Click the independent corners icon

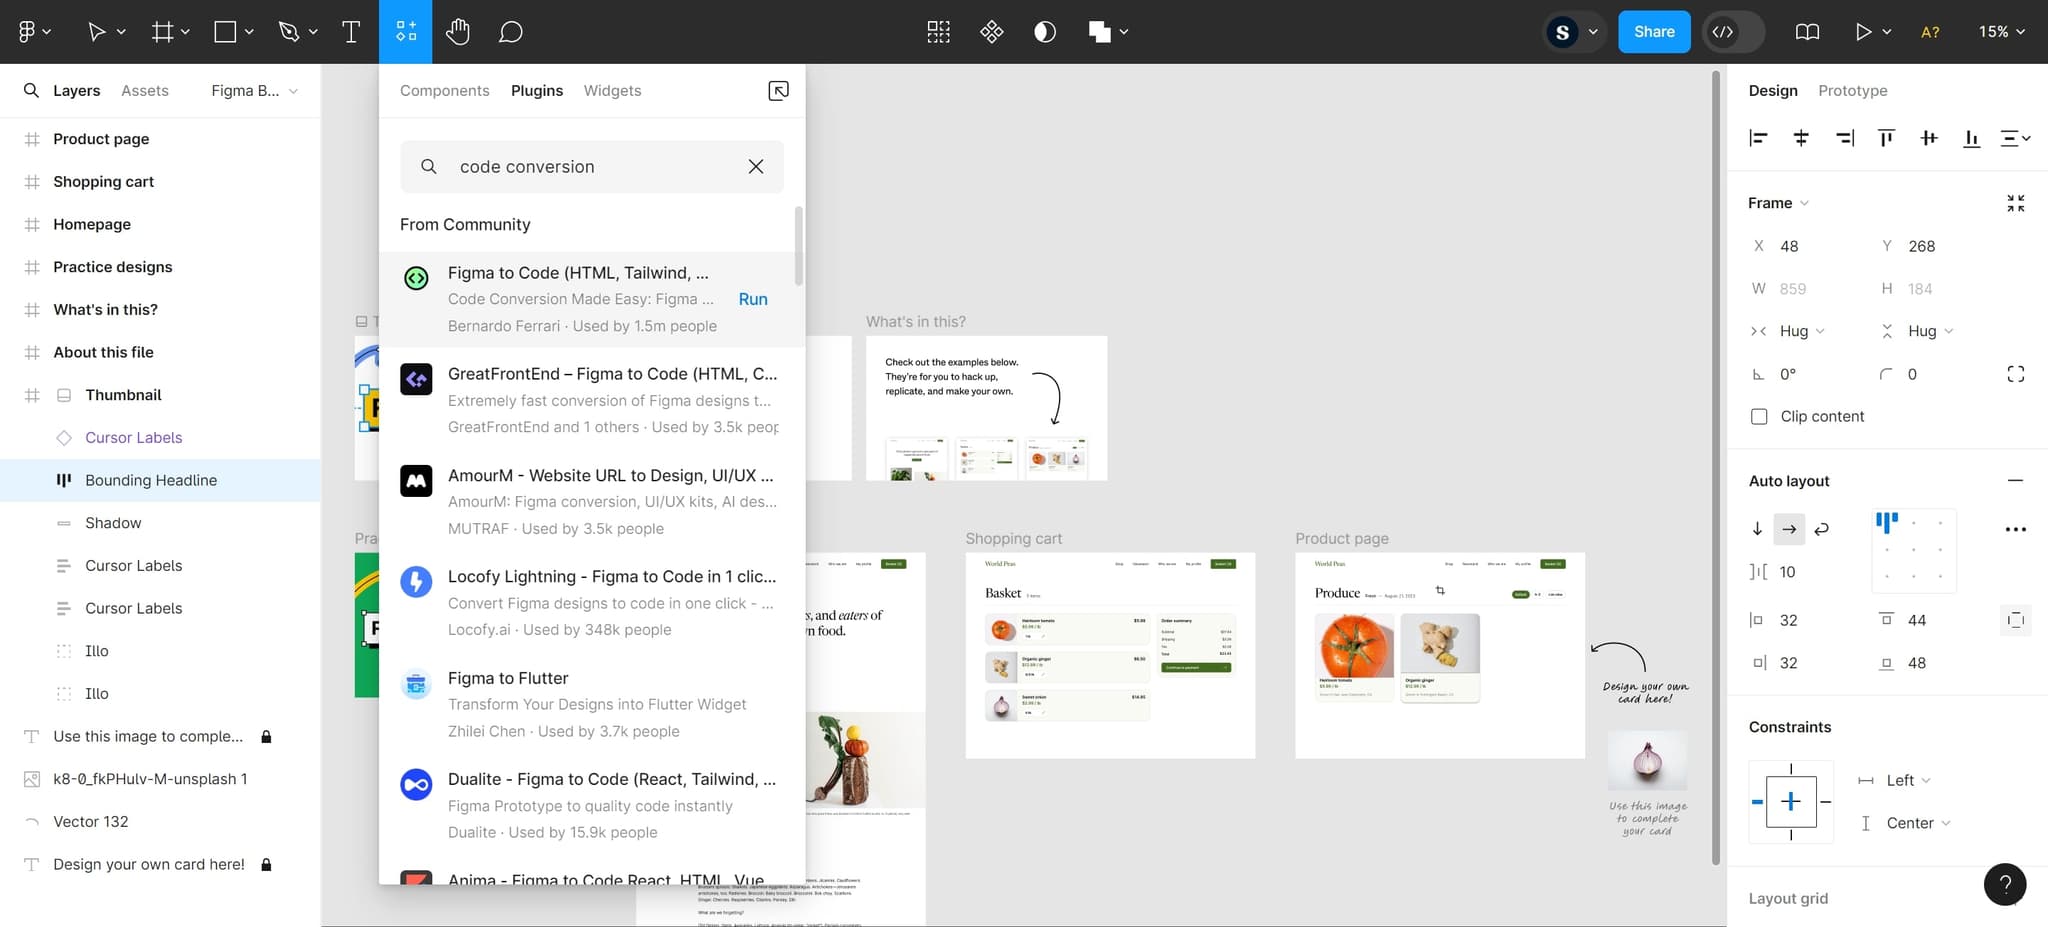point(2015,374)
